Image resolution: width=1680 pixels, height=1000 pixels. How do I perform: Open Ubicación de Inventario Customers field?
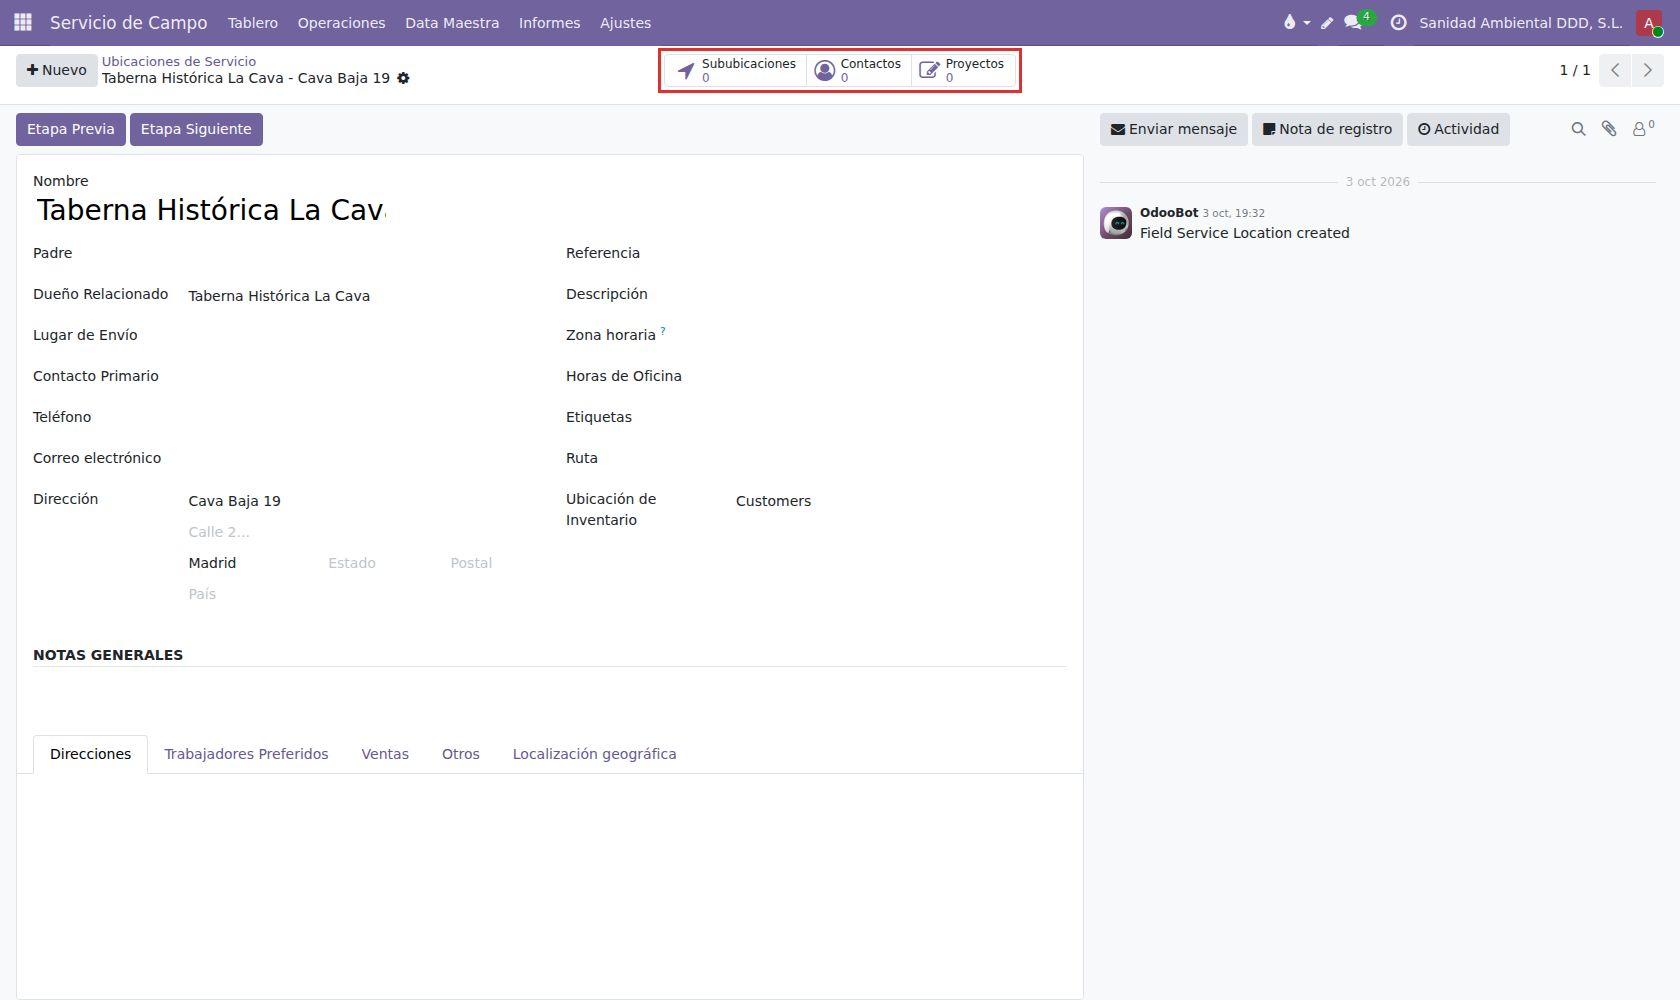900,501
